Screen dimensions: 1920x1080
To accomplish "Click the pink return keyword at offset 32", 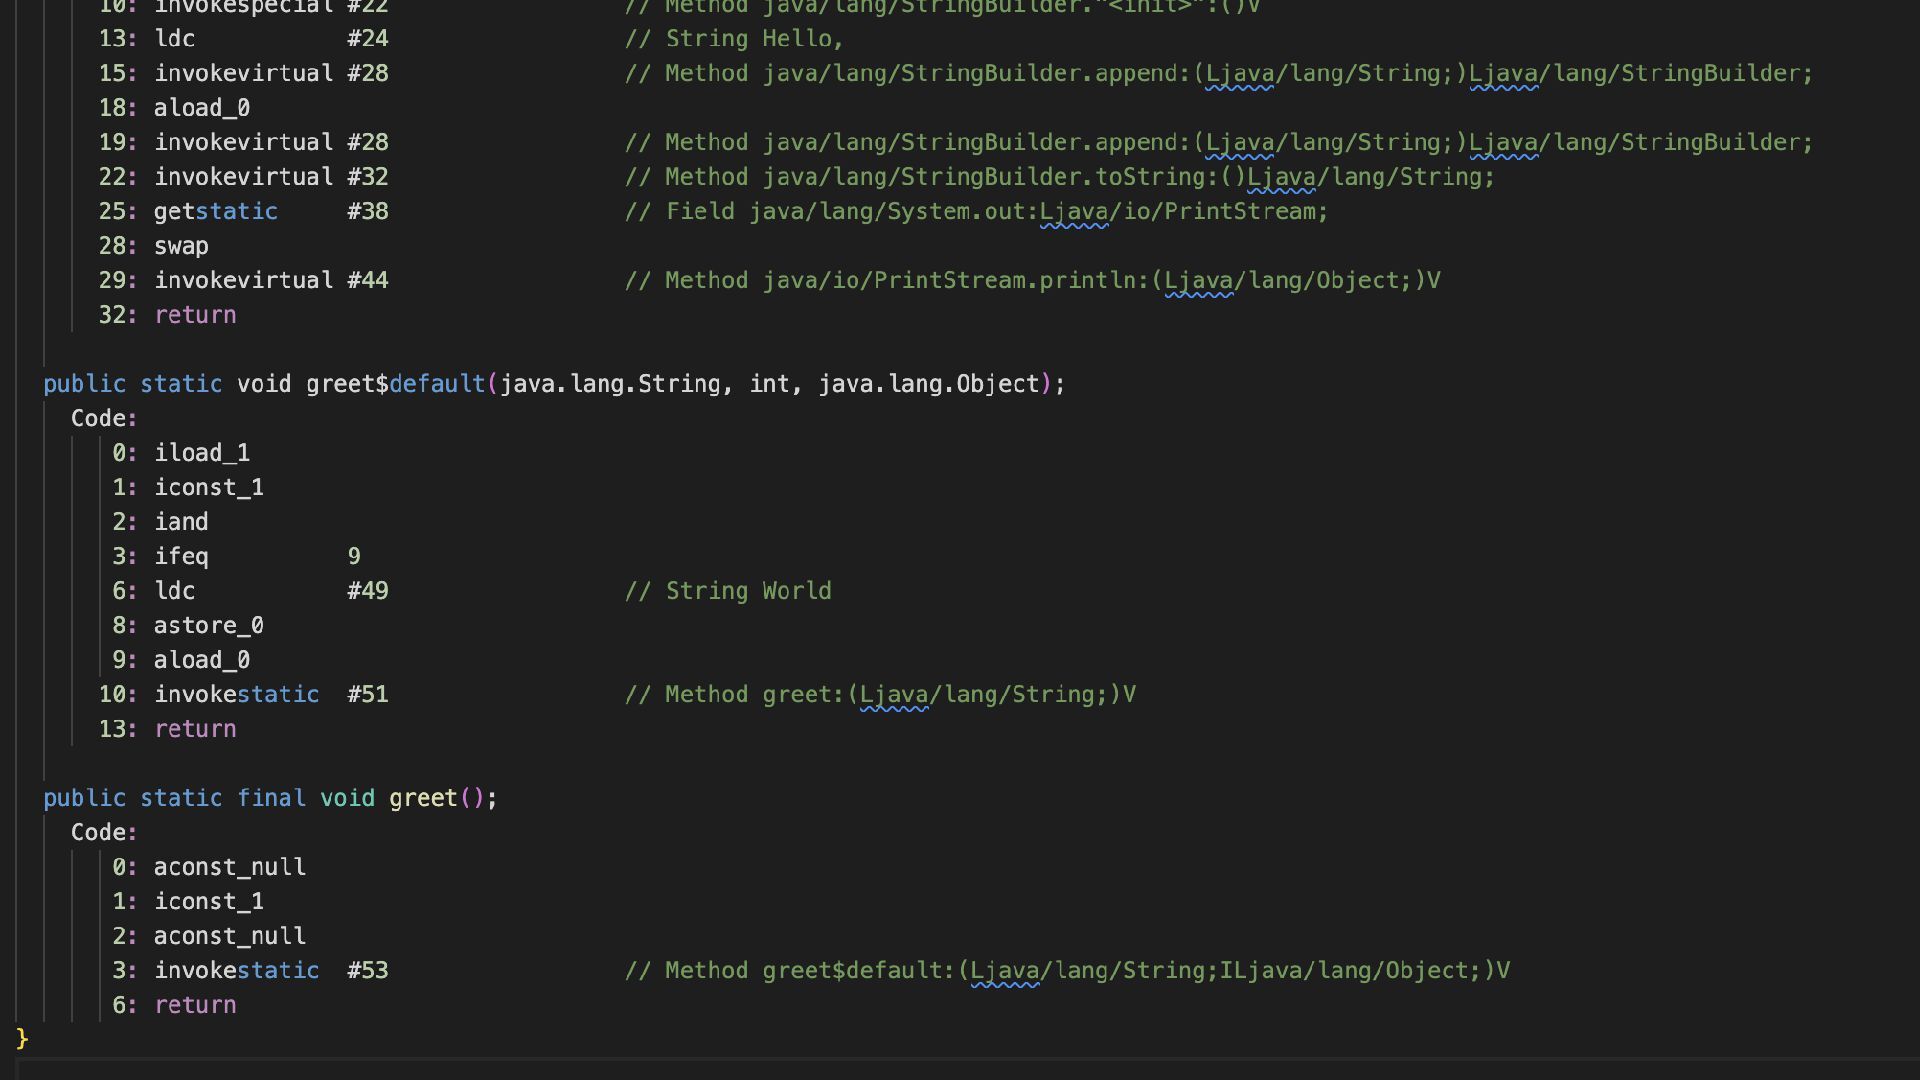I will (x=195, y=315).
